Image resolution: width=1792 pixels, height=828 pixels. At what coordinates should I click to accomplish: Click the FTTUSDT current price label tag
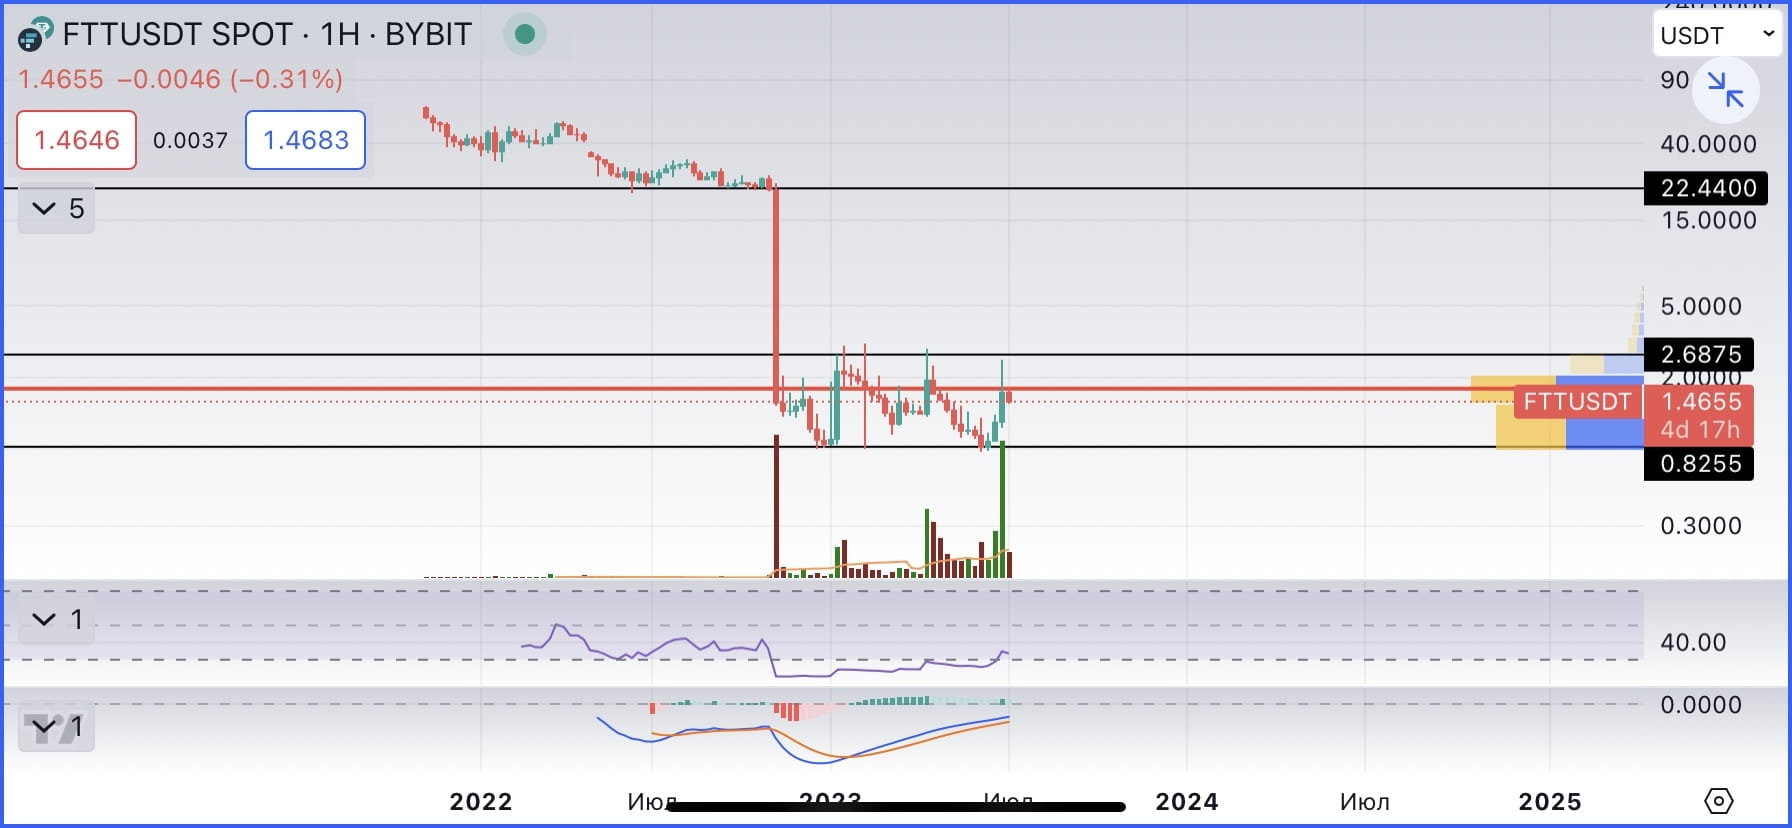(1577, 402)
